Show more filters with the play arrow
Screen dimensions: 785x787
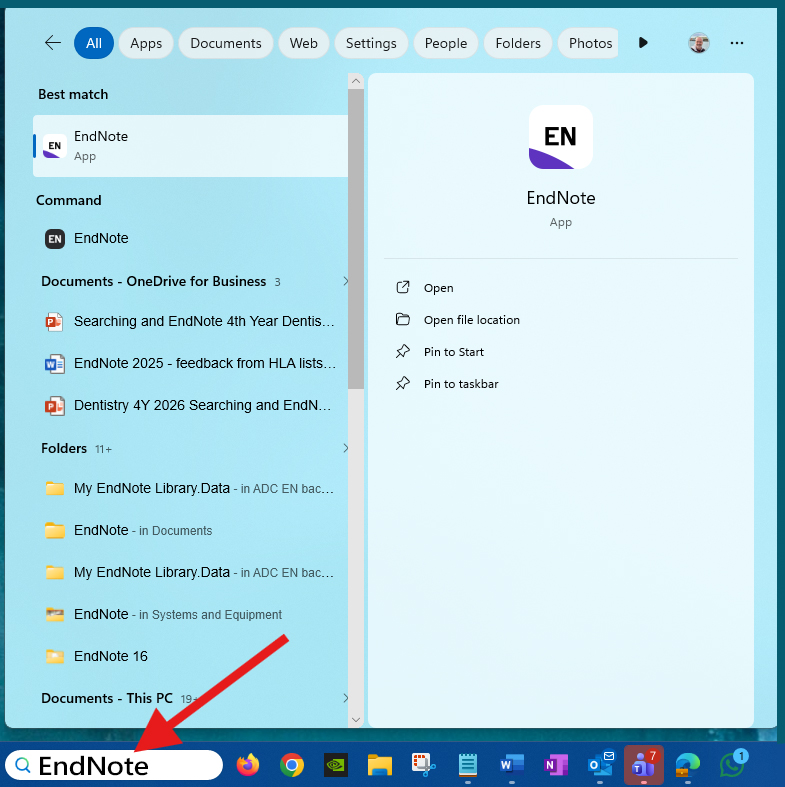tap(643, 43)
